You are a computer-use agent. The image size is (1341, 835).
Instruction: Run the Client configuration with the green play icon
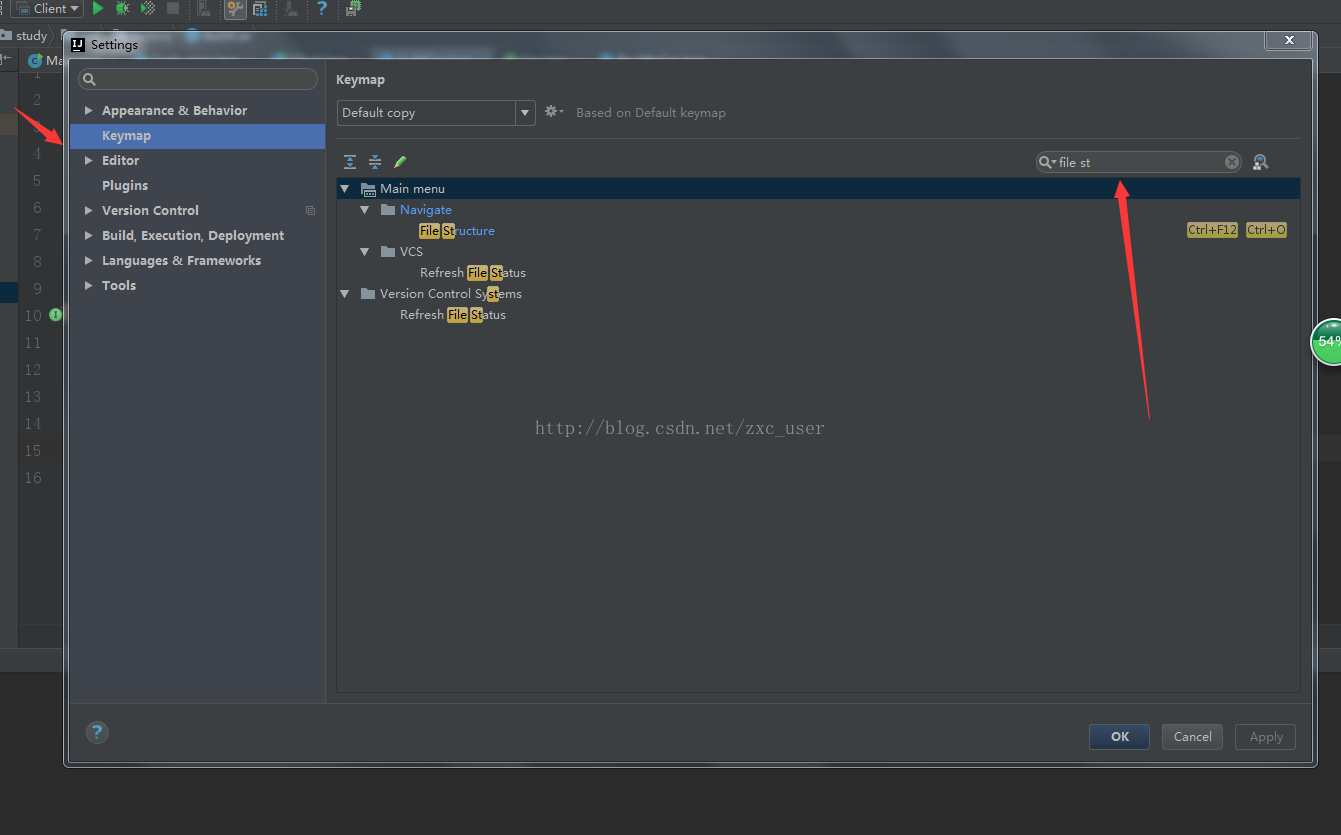click(x=98, y=8)
